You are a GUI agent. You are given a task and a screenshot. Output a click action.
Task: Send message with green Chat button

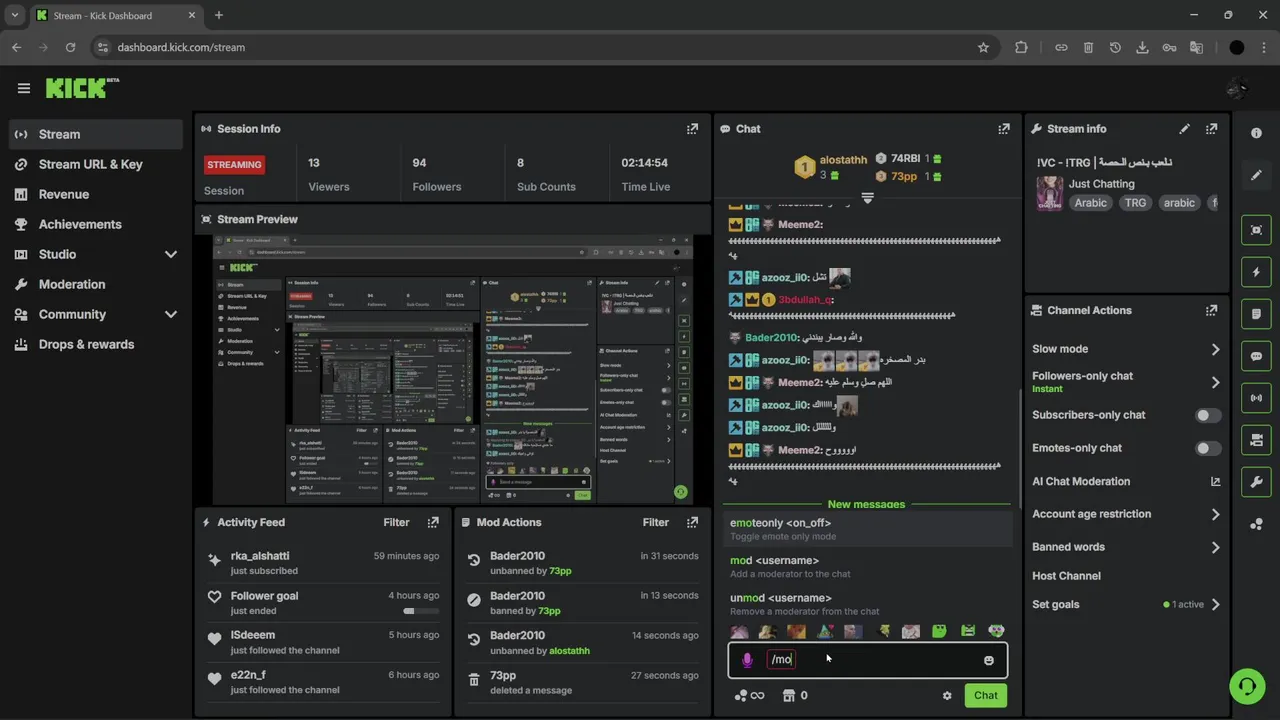[986, 696]
